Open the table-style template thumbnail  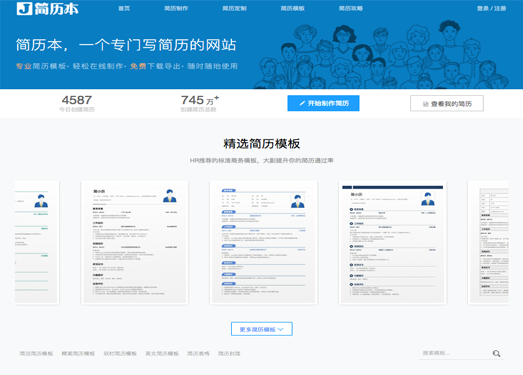[488, 243]
